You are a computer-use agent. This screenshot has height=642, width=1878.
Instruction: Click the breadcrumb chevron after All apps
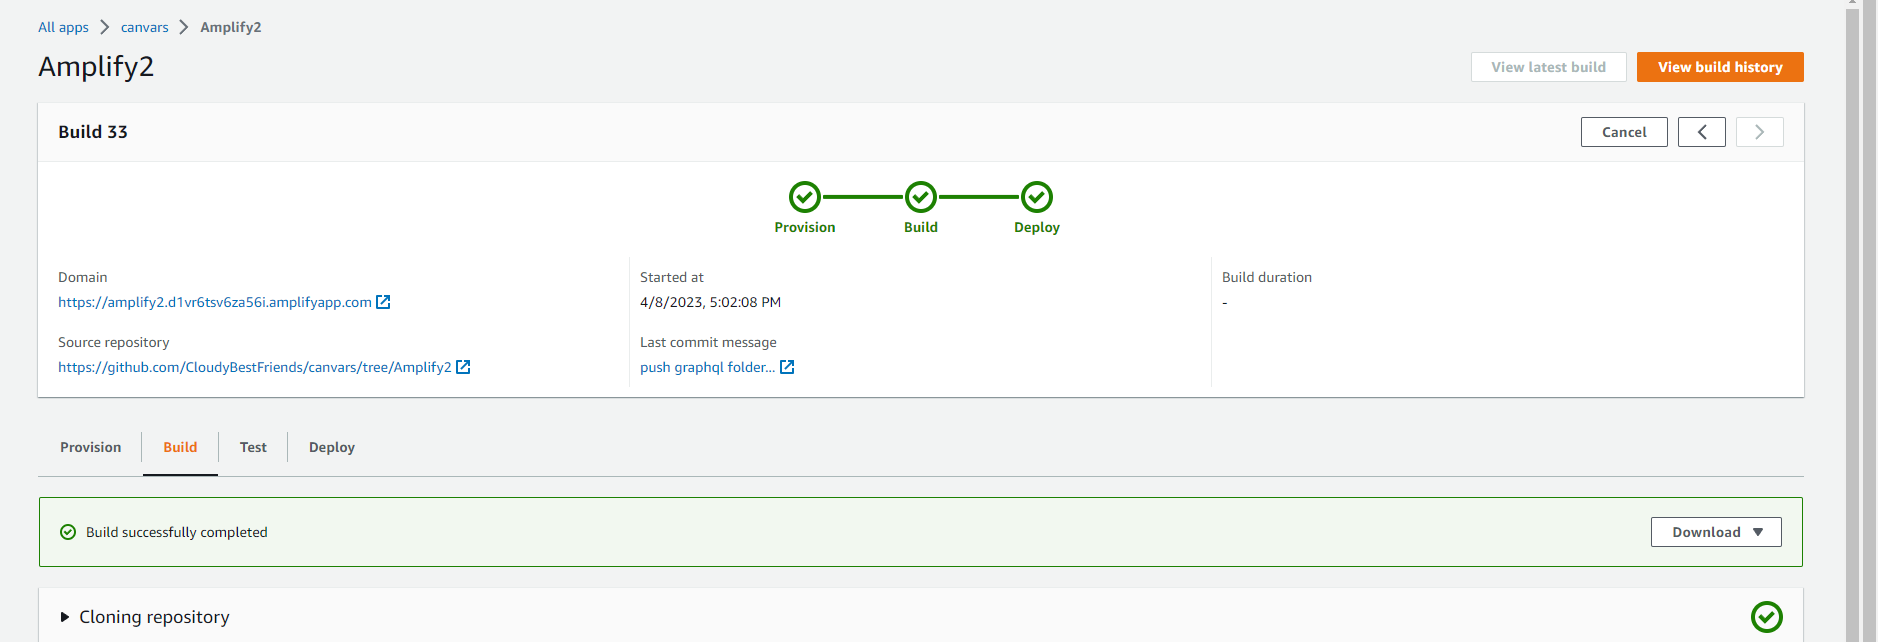pyautogui.click(x=105, y=27)
